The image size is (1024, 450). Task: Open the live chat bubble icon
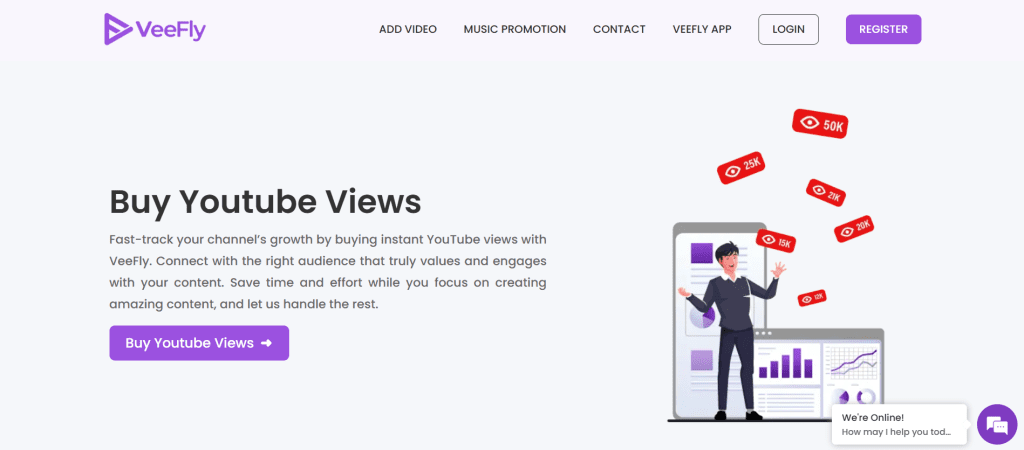(x=997, y=425)
